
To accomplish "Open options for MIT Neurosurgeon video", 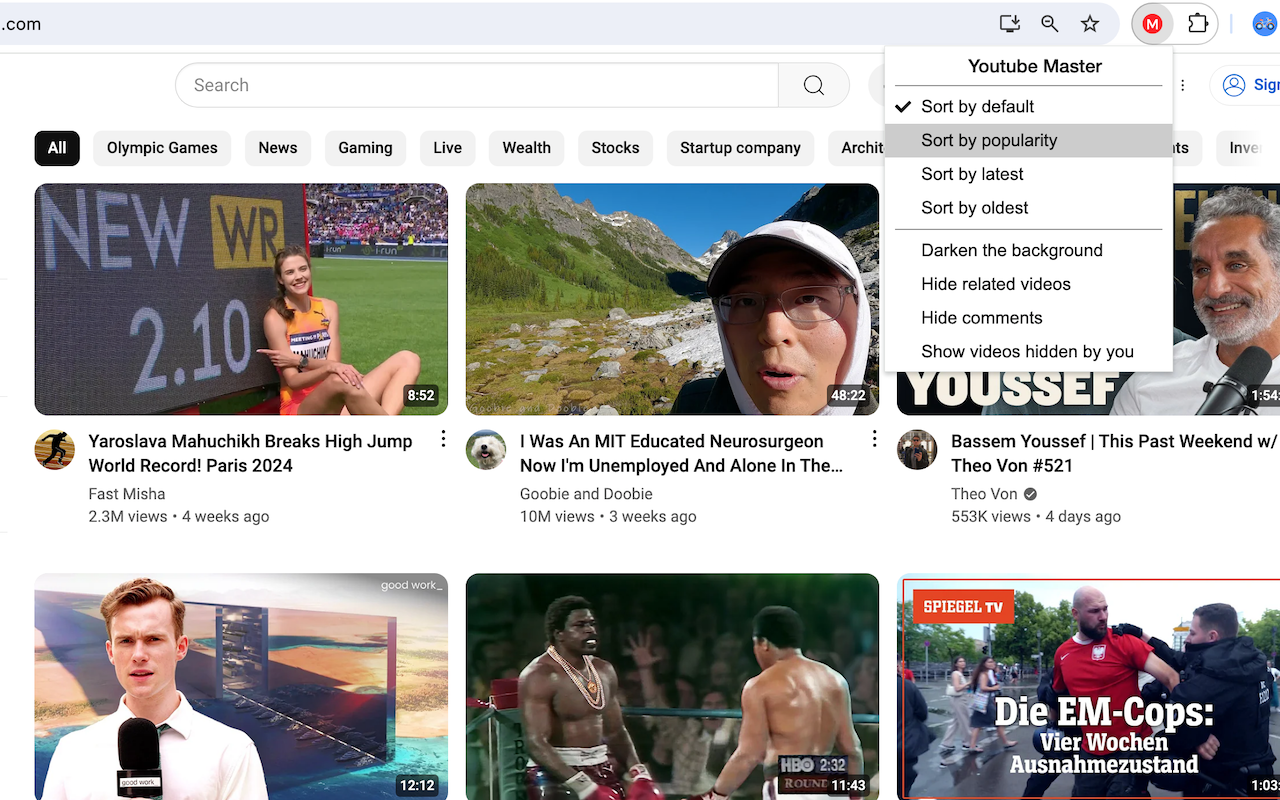I will tap(874, 439).
